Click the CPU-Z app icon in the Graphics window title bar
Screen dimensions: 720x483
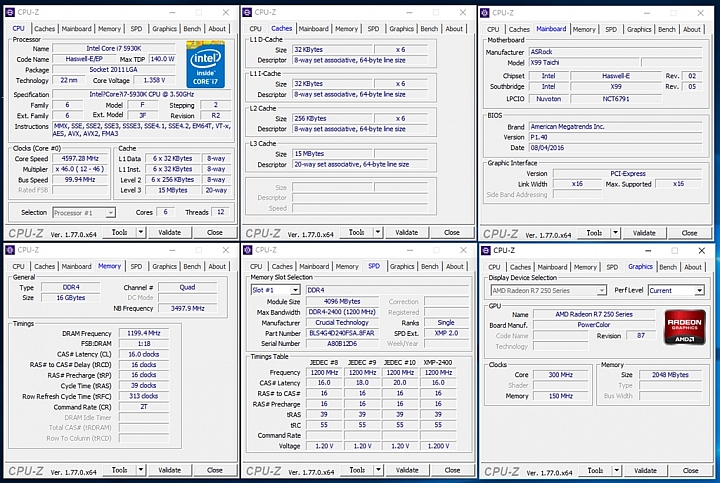point(485,250)
